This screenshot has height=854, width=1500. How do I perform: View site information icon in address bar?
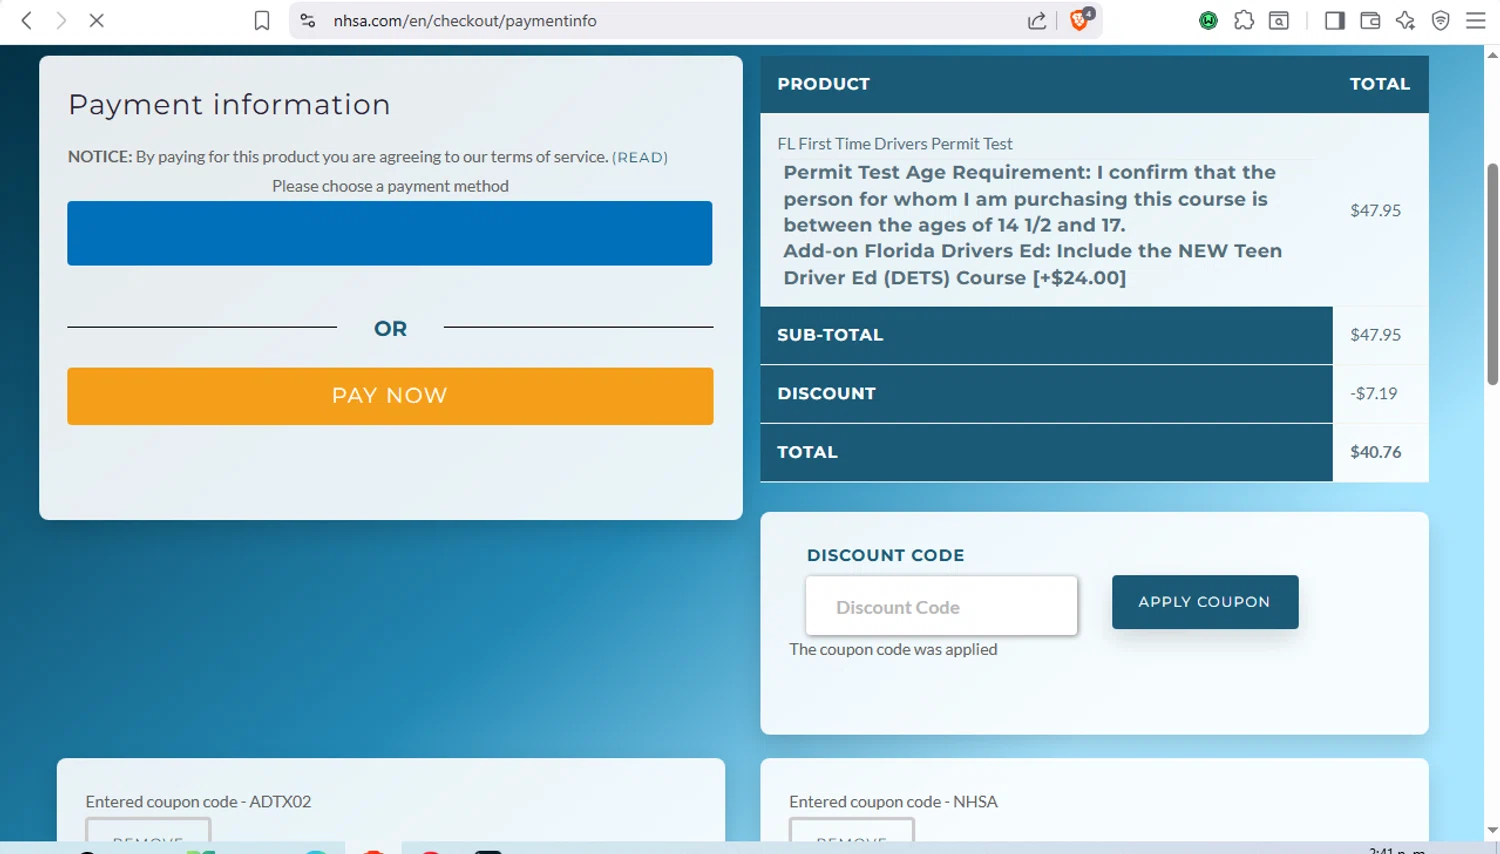308,20
